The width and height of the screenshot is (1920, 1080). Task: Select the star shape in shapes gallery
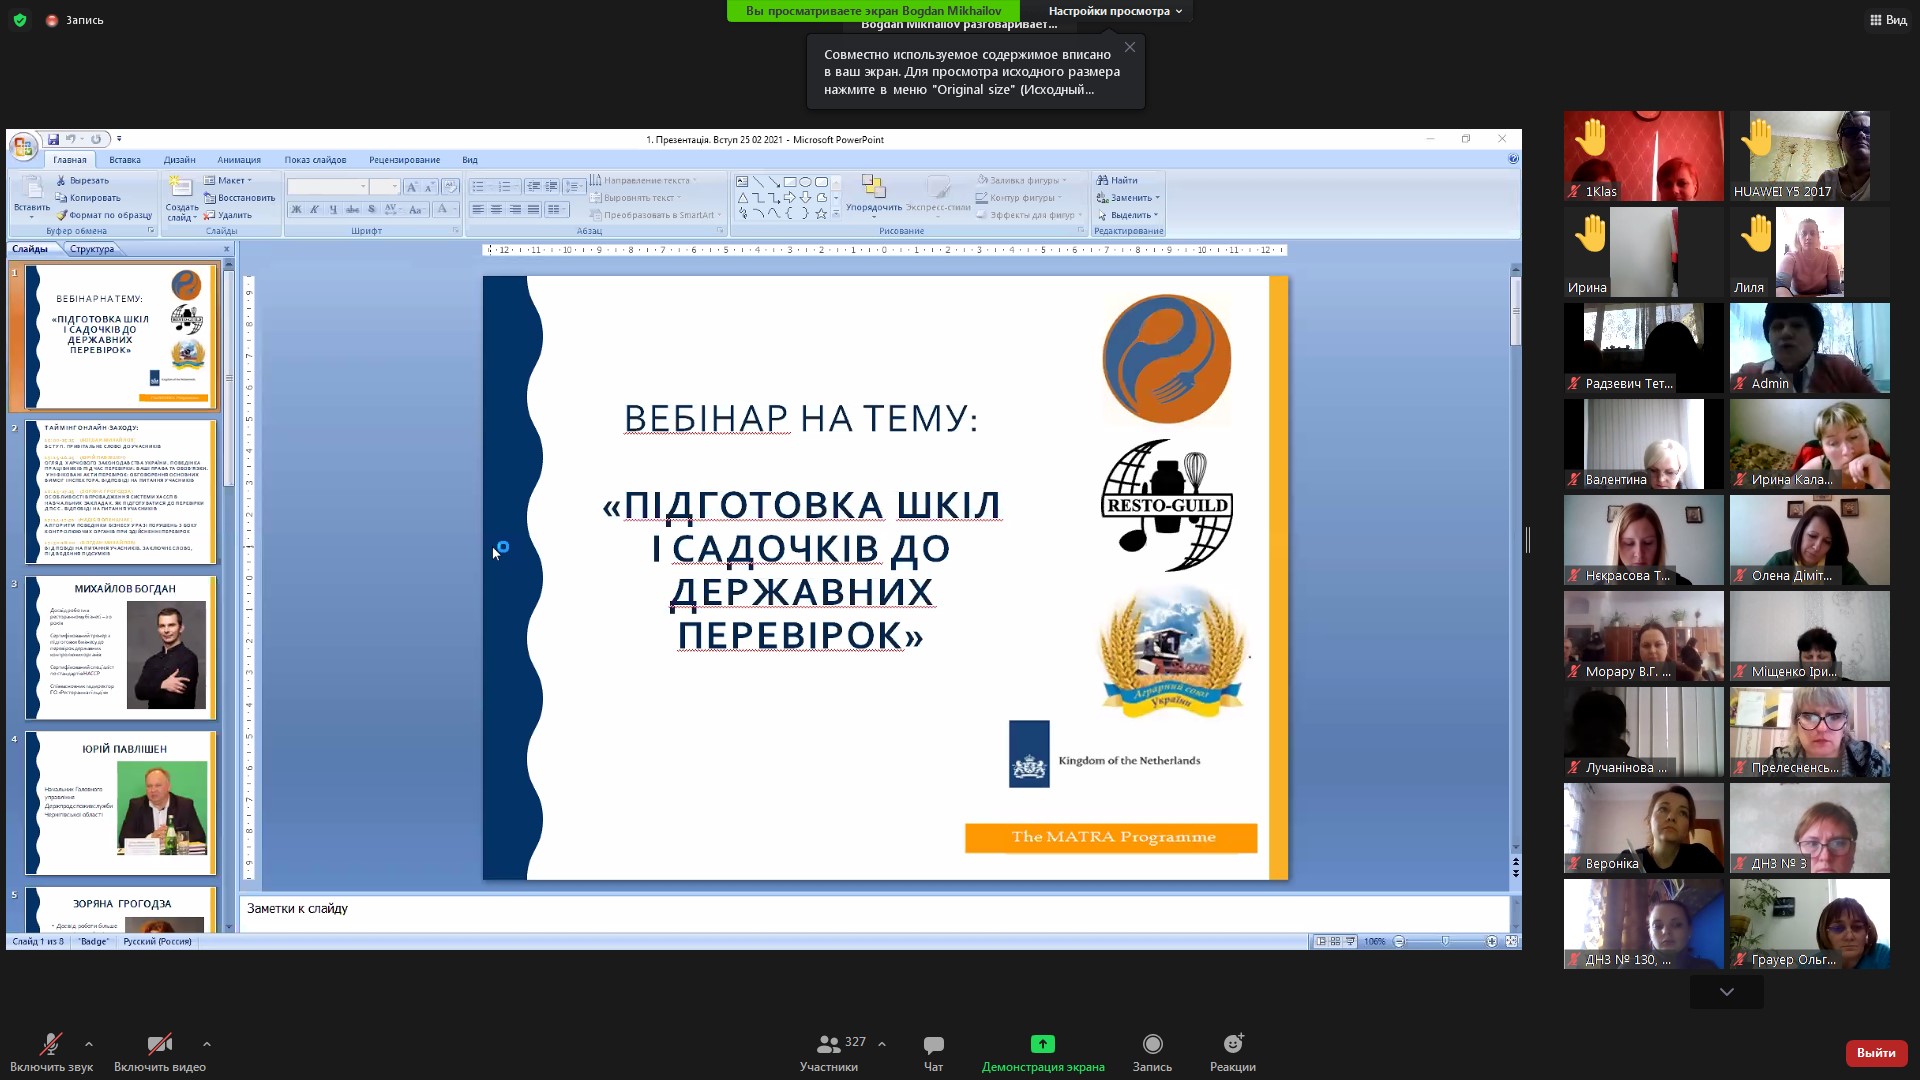click(821, 214)
